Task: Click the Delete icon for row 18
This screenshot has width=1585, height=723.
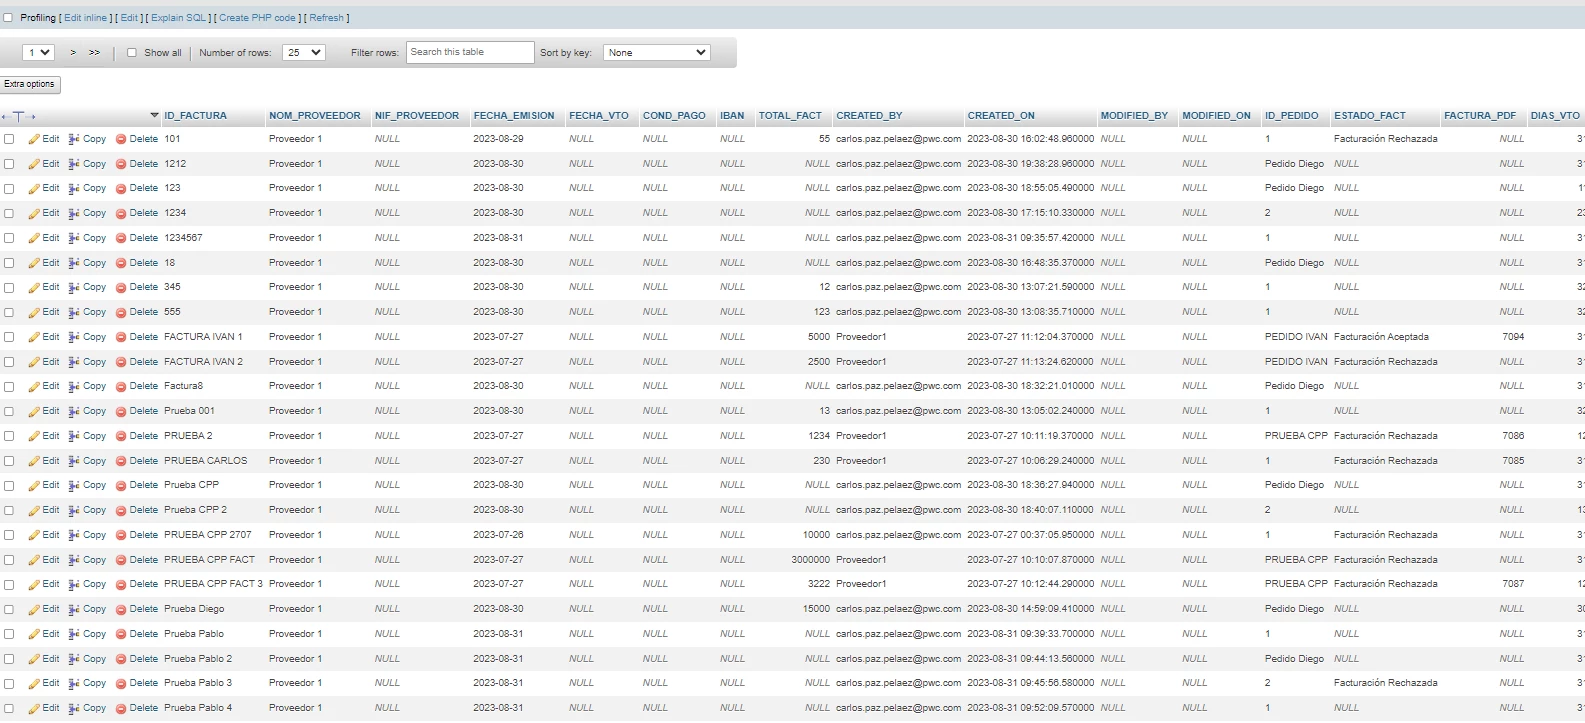Action: click(x=121, y=263)
